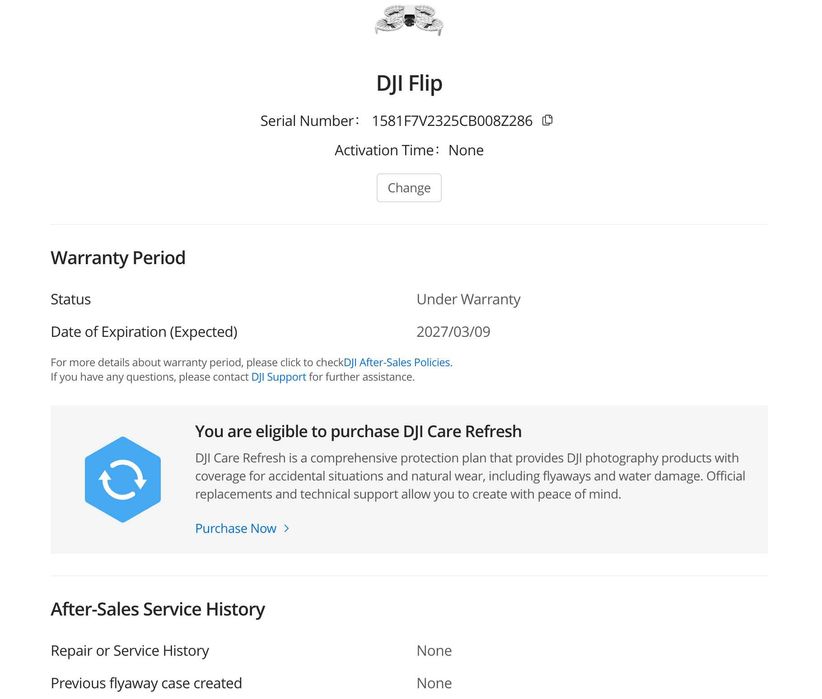Click the serial number 1581F7V2325CB008Z286
The height and width of the screenshot is (699, 822).
452,121
